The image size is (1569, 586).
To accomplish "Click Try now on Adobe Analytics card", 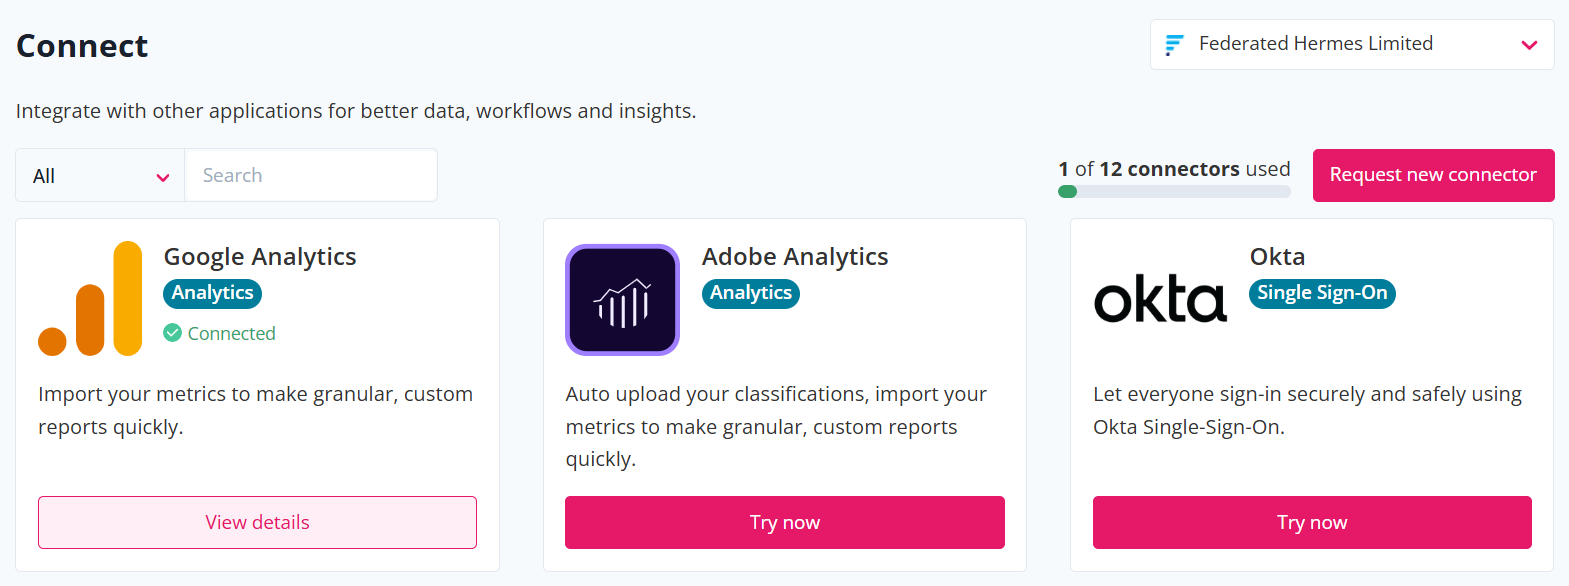I will (785, 522).
